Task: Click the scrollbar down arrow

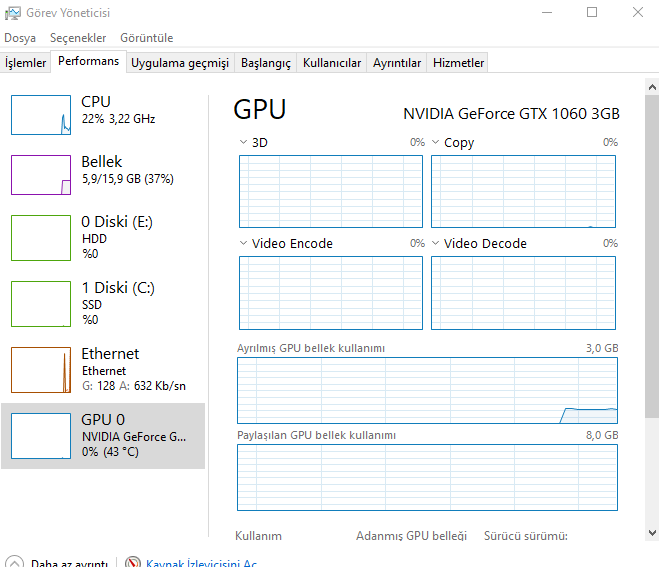Action: click(652, 533)
